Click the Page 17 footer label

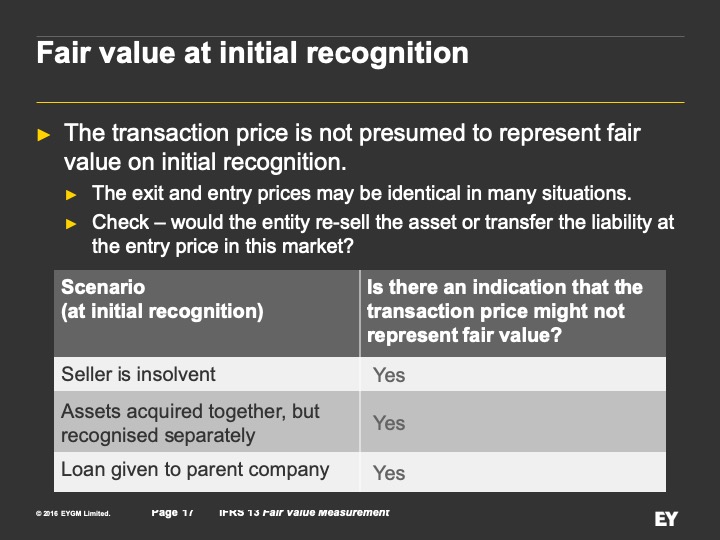(x=172, y=512)
